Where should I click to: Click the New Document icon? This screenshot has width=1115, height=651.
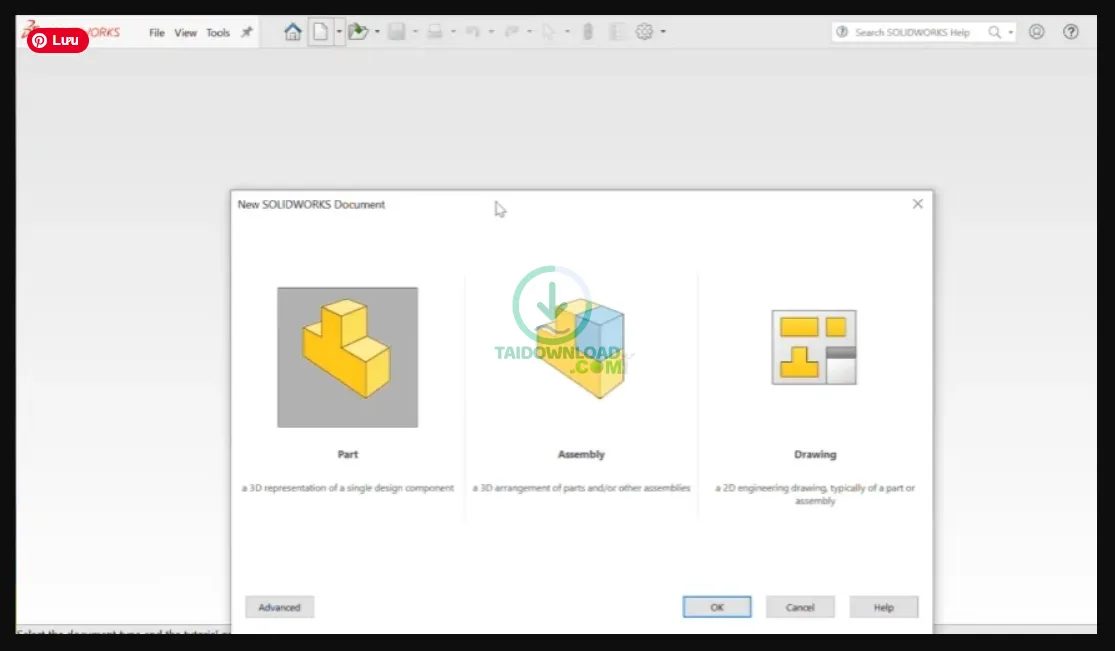[x=318, y=31]
